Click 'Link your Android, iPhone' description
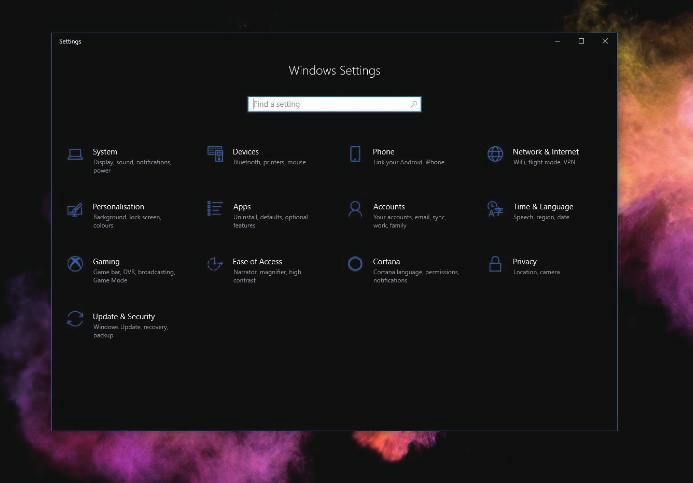The height and width of the screenshot is (483, 693). tap(409, 163)
